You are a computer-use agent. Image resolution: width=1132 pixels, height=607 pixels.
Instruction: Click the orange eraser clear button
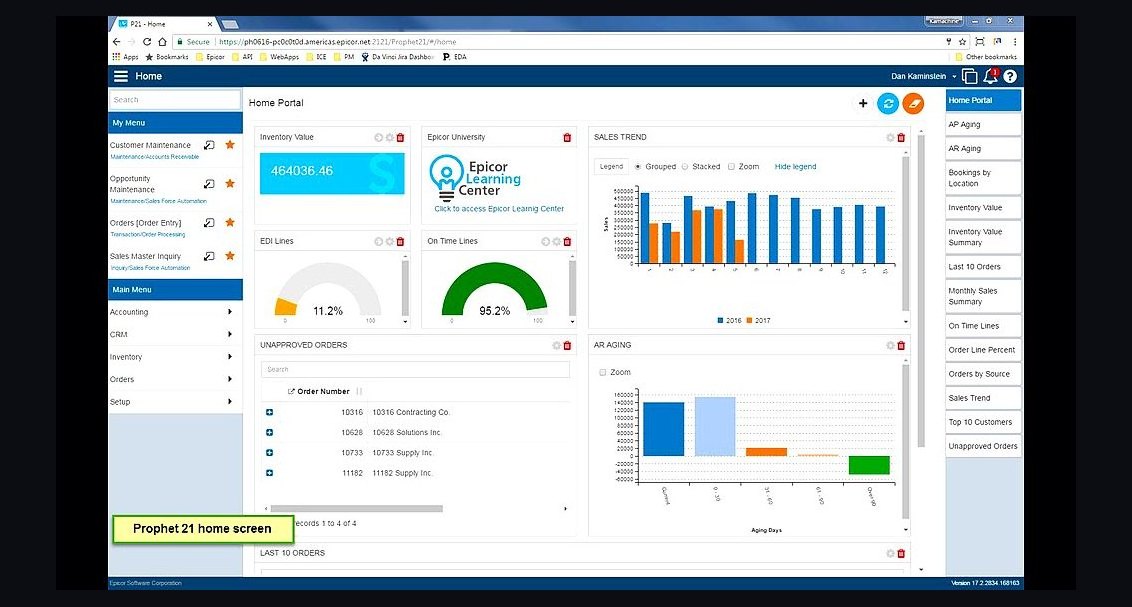pyautogui.click(x=913, y=103)
